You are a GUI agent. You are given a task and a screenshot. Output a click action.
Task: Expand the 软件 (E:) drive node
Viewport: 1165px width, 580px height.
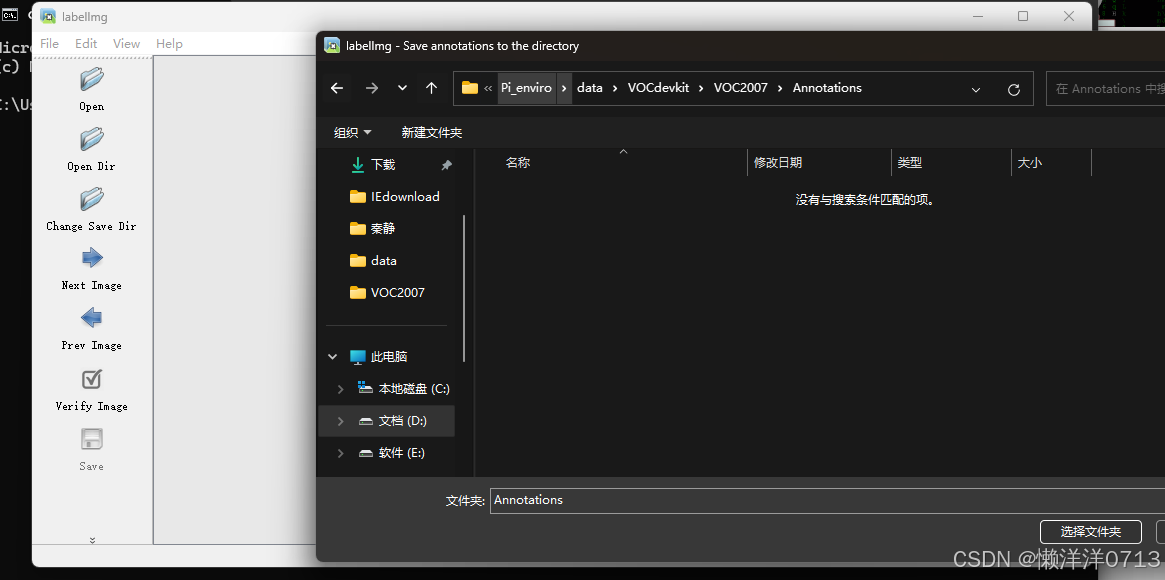pyautogui.click(x=340, y=453)
